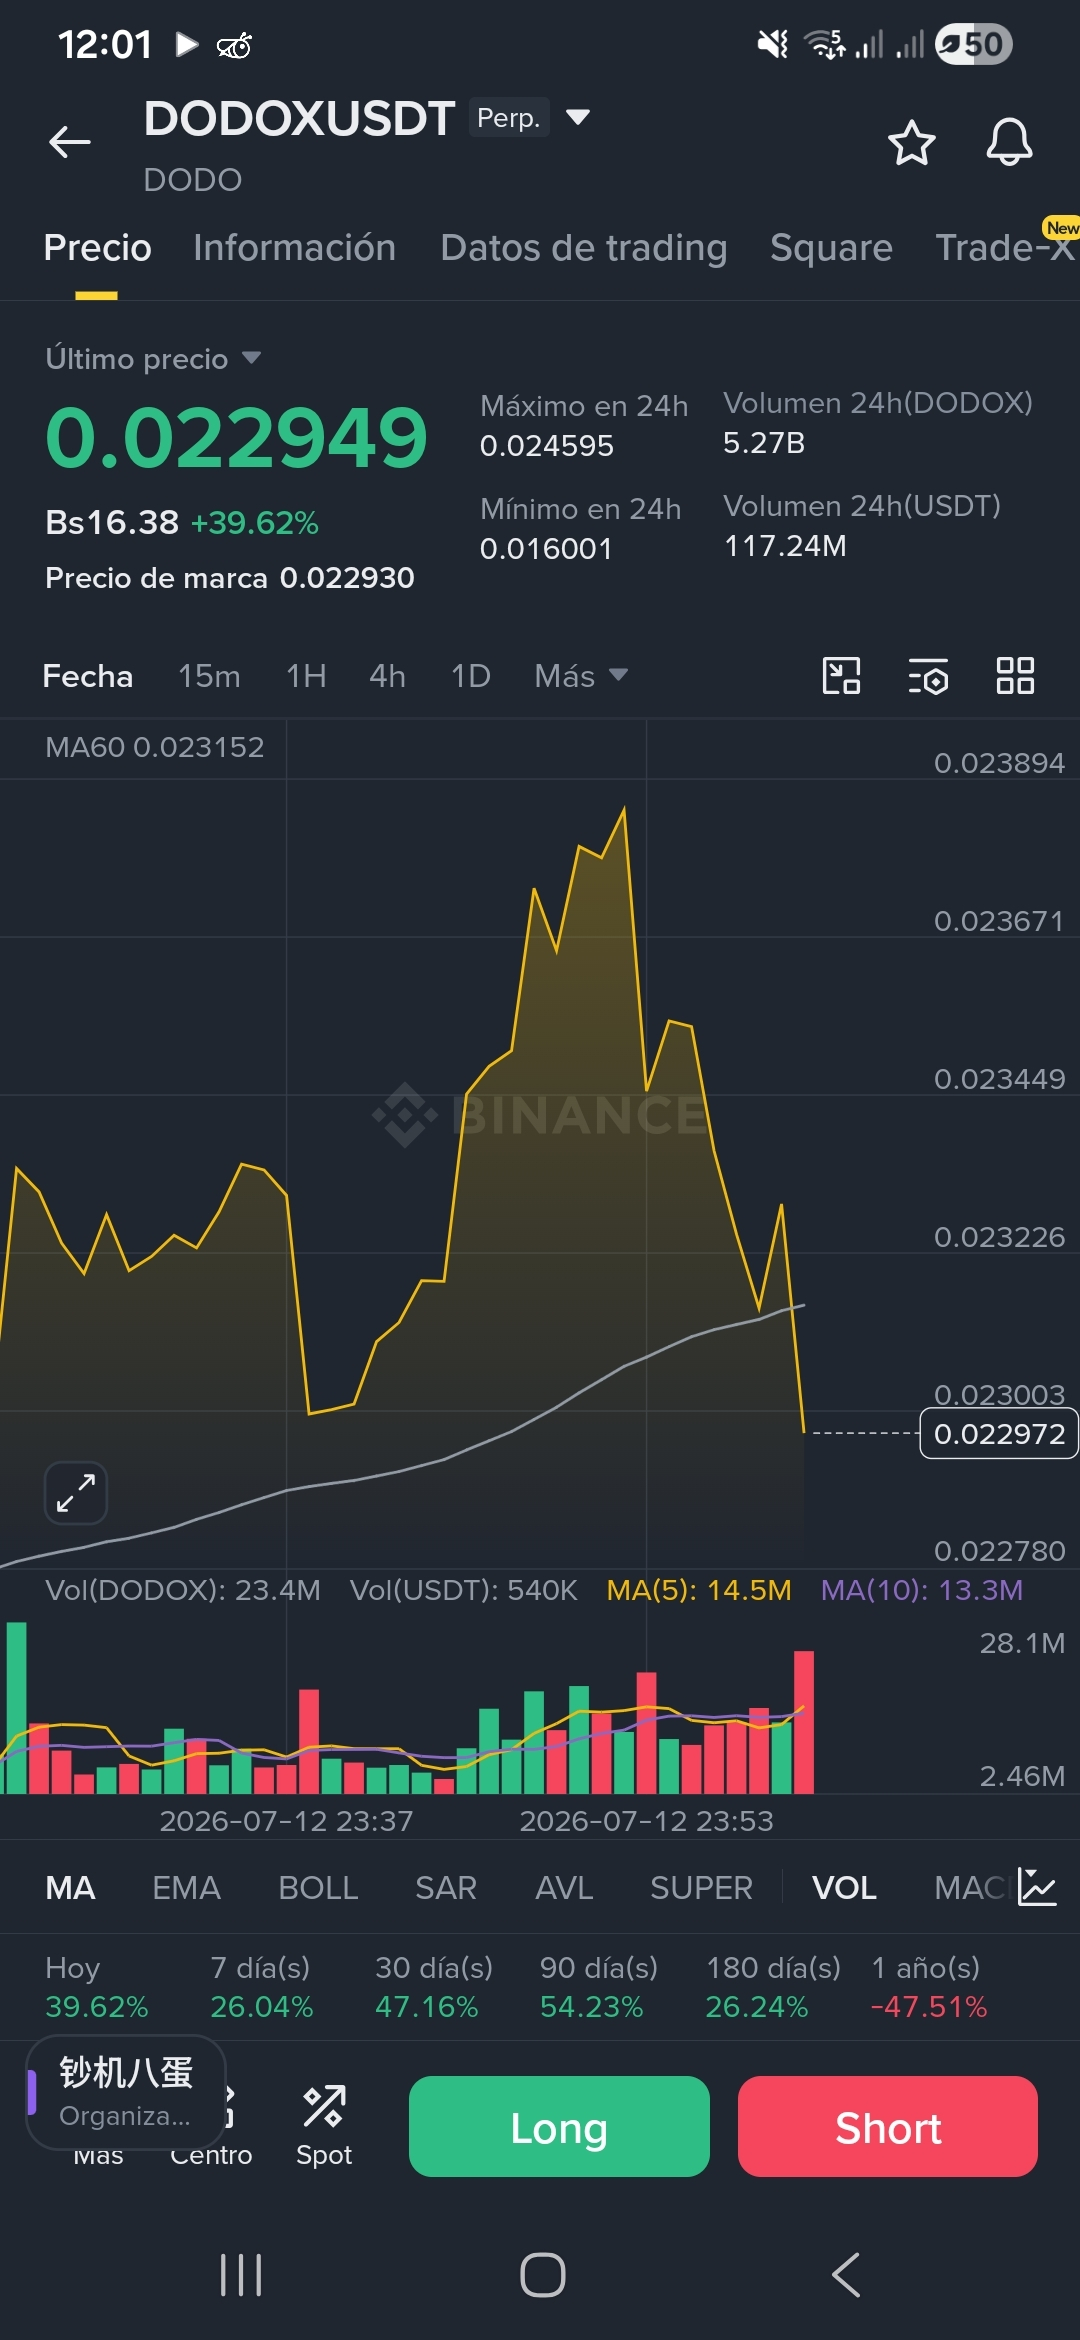Open the indicator chart icon beside MAC
Image resolution: width=1080 pixels, height=2340 pixels.
pyautogui.click(x=1036, y=1887)
